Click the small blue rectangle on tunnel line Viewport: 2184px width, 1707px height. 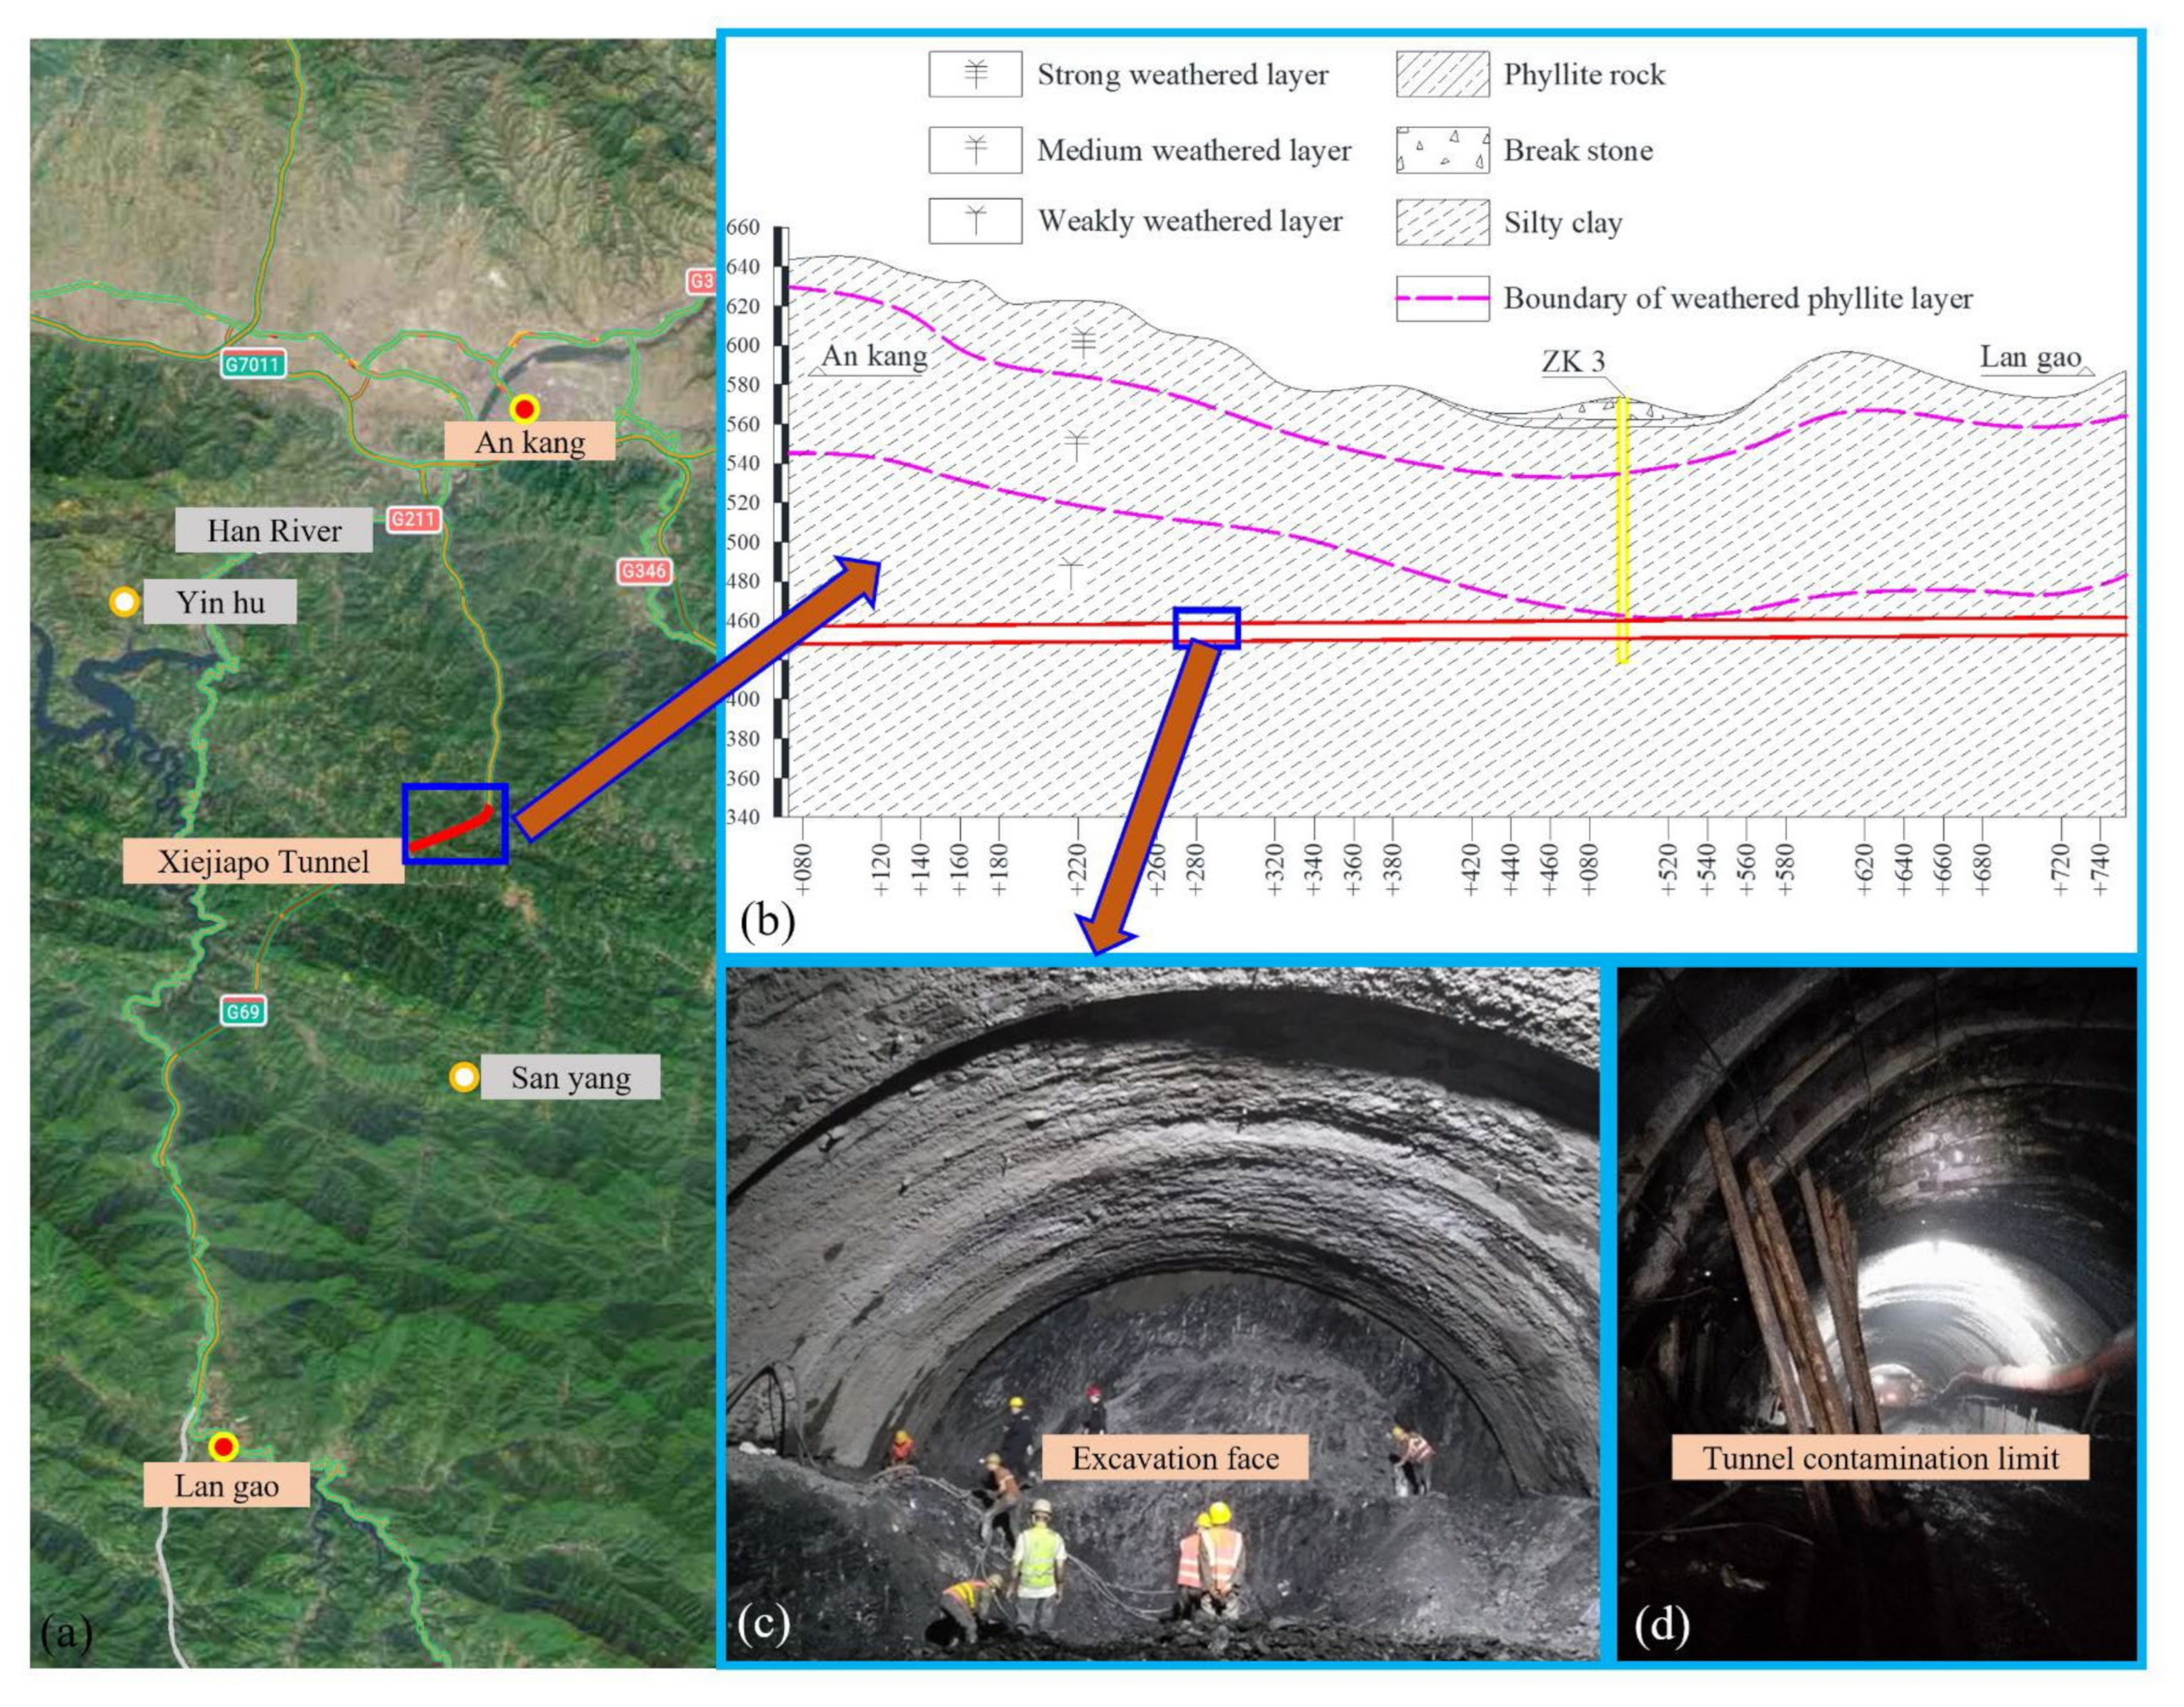coord(1207,628)
